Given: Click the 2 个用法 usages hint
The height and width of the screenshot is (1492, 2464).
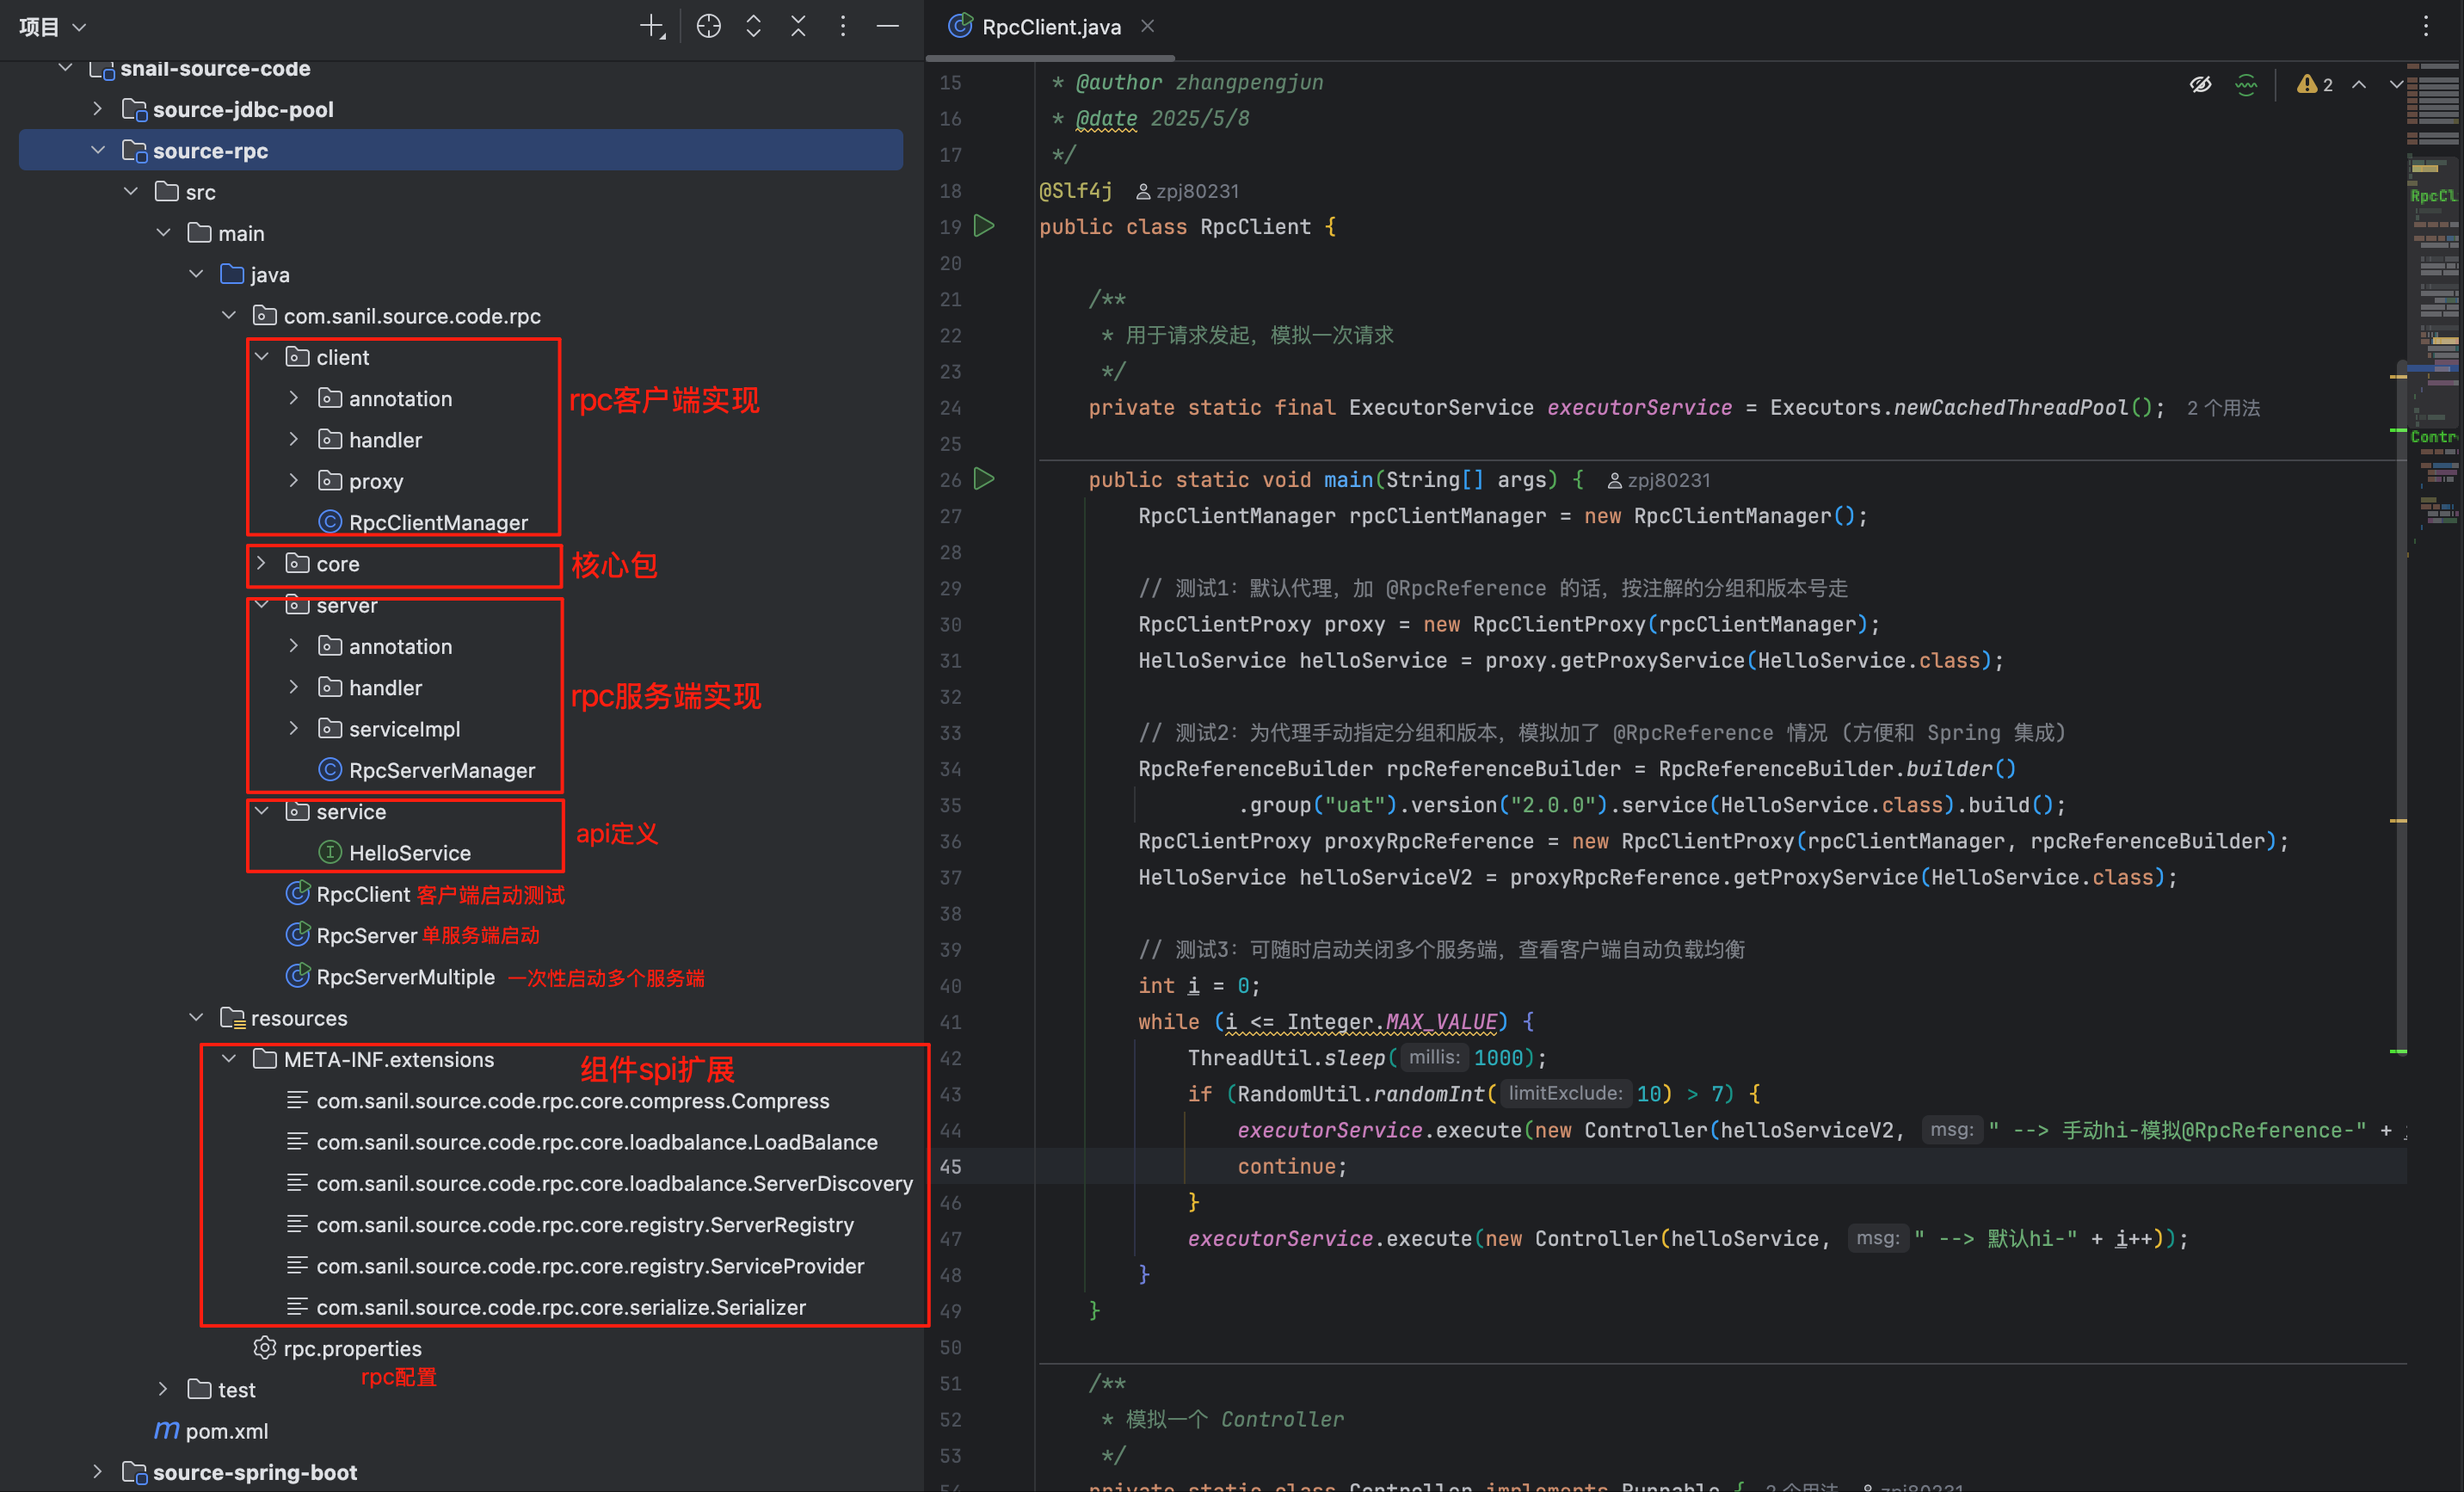Looking at the screenshot, I should coord(2222,408).
